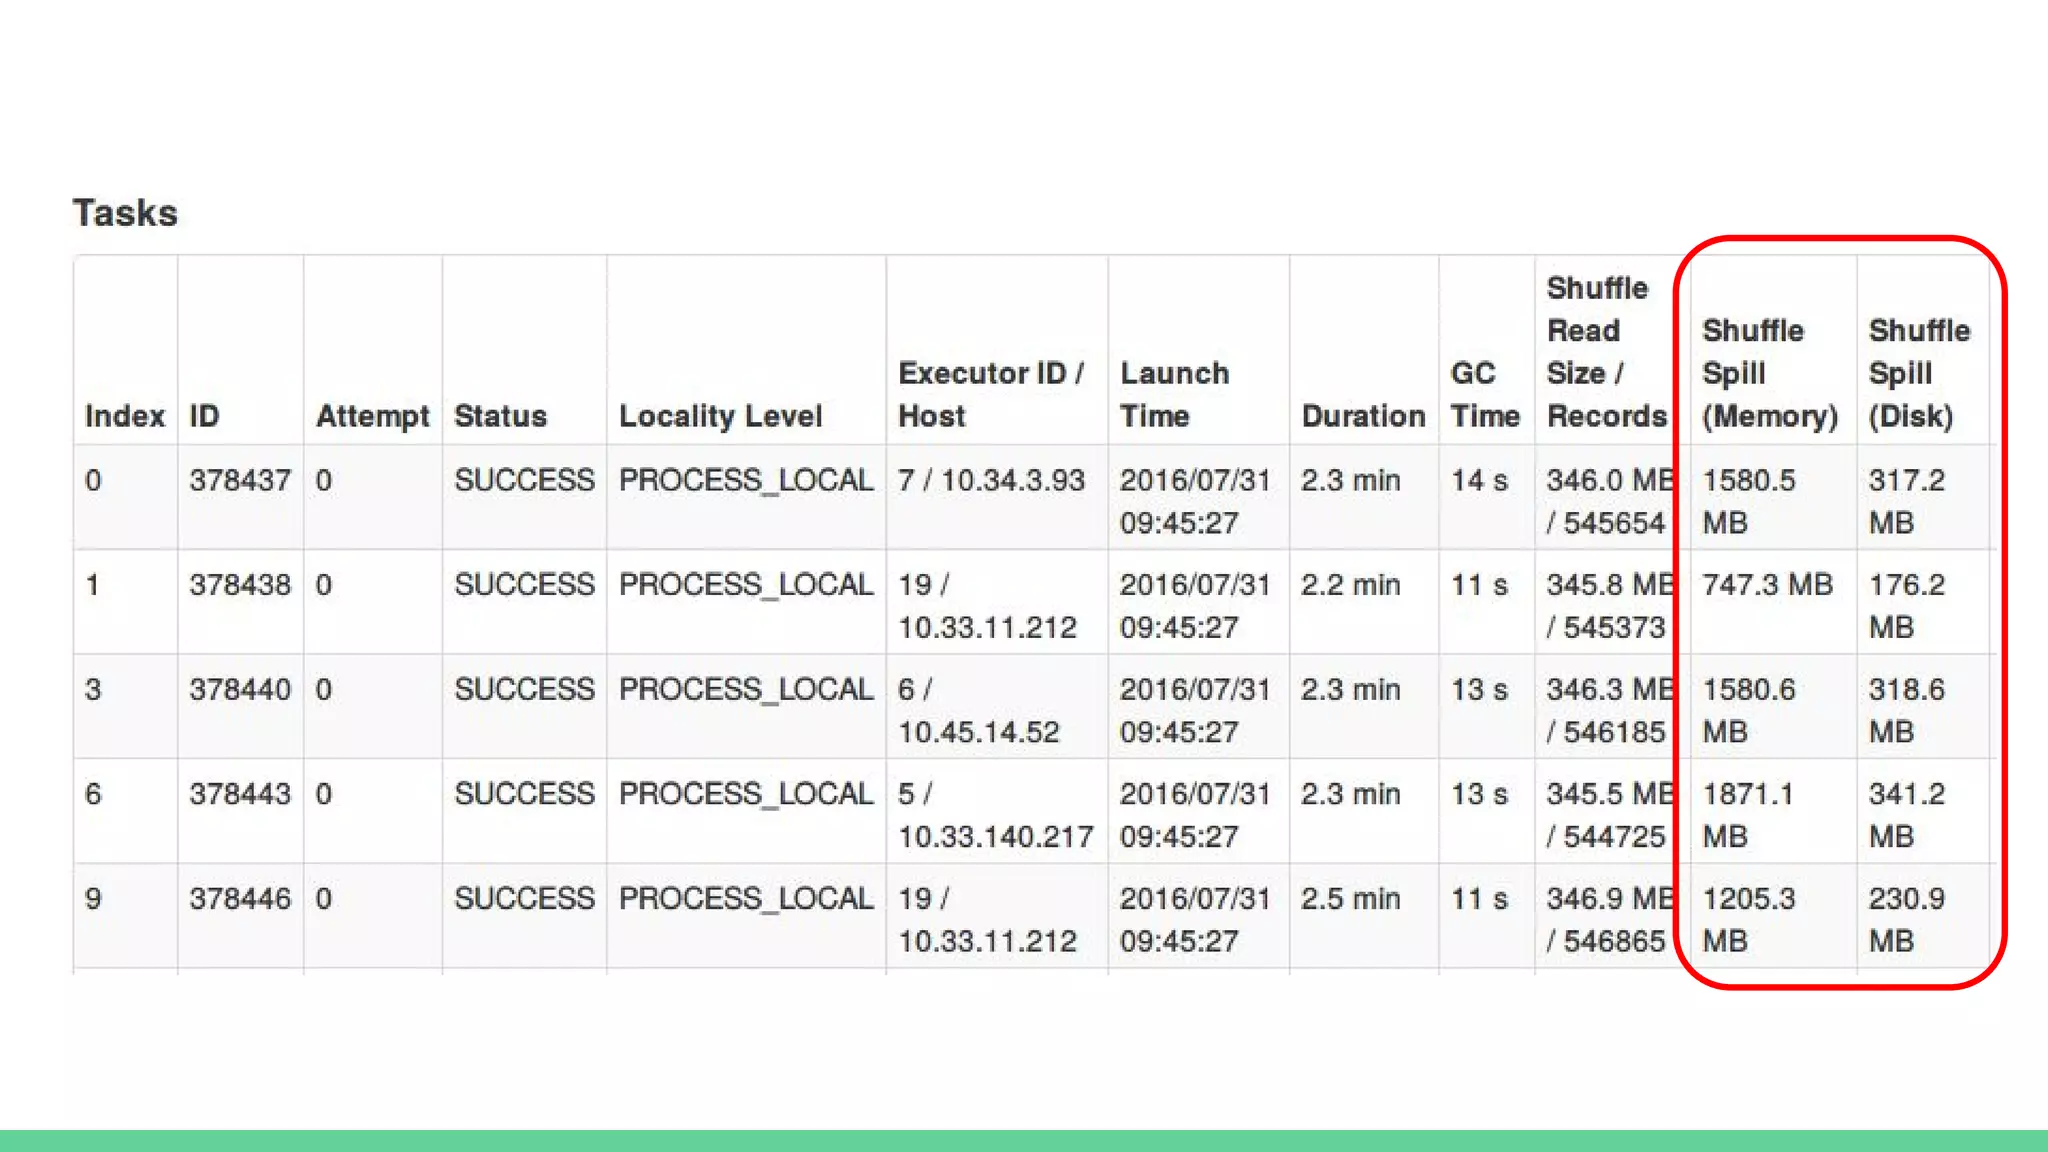This screenshot has height=1152, width=2048.
Task: Select task ID 378438 cell
Action: tap(240, 585)
